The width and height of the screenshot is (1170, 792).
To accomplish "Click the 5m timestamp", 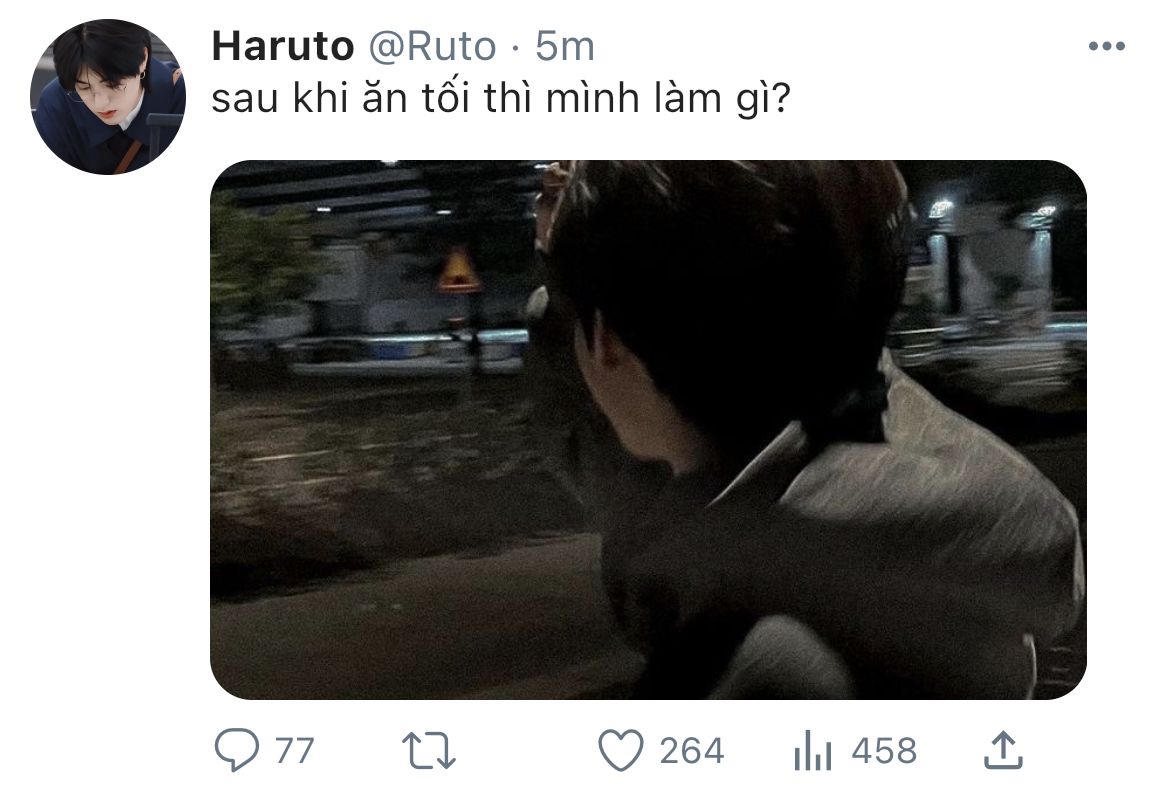I will click(x=565, y=46).
